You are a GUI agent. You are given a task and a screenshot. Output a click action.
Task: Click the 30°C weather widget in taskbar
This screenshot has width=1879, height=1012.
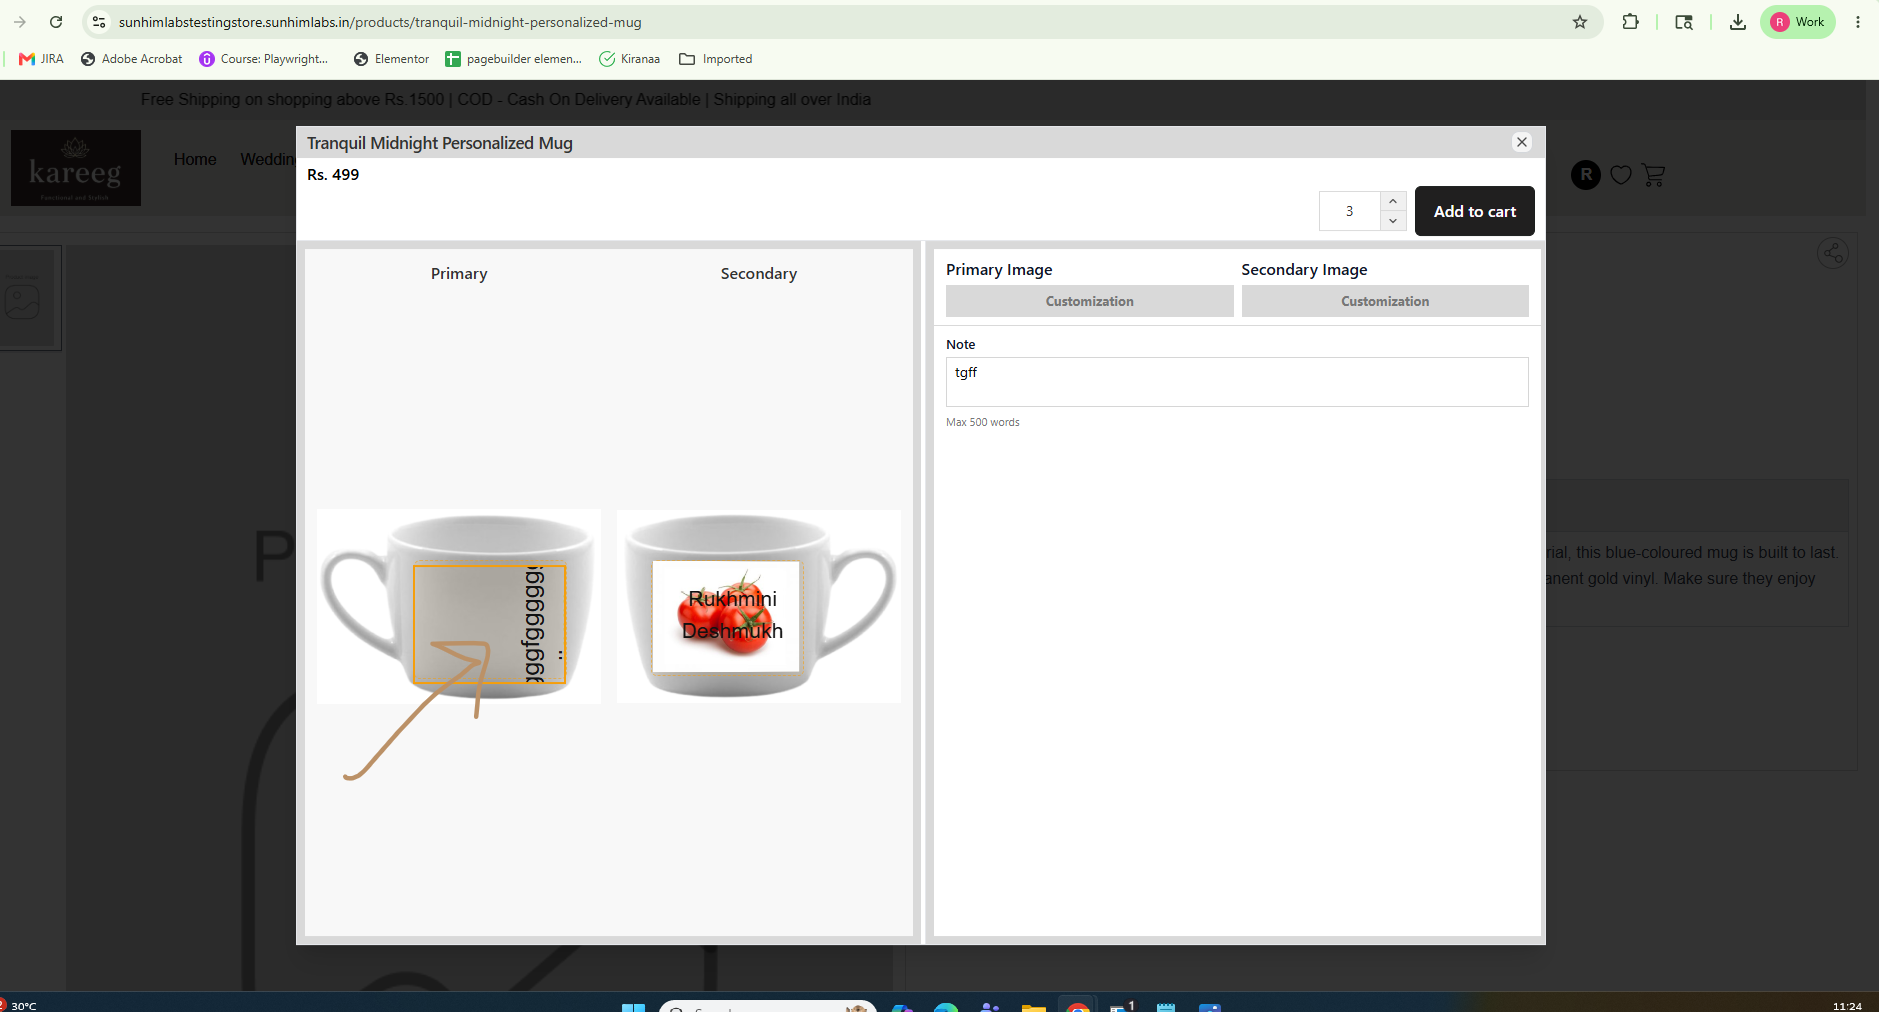[x=19, y=1004]
